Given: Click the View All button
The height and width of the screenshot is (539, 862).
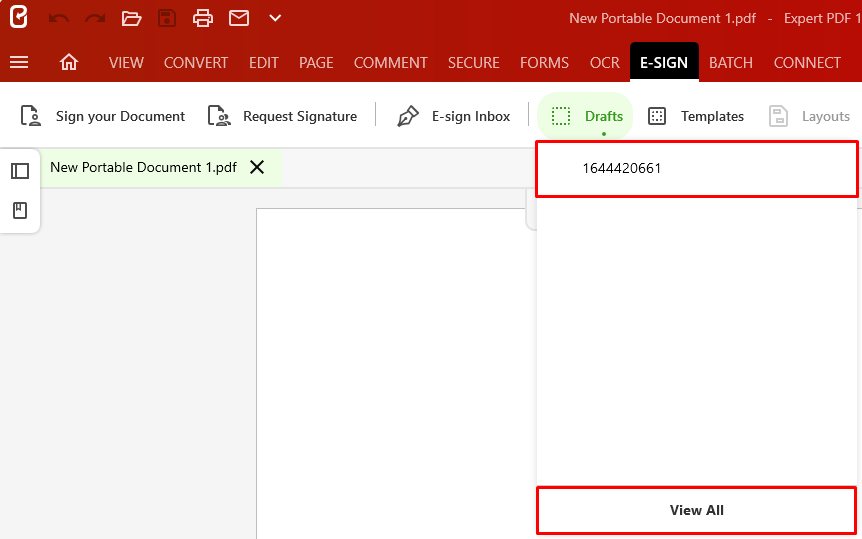Looking at the screenshot, I should 697,510.
